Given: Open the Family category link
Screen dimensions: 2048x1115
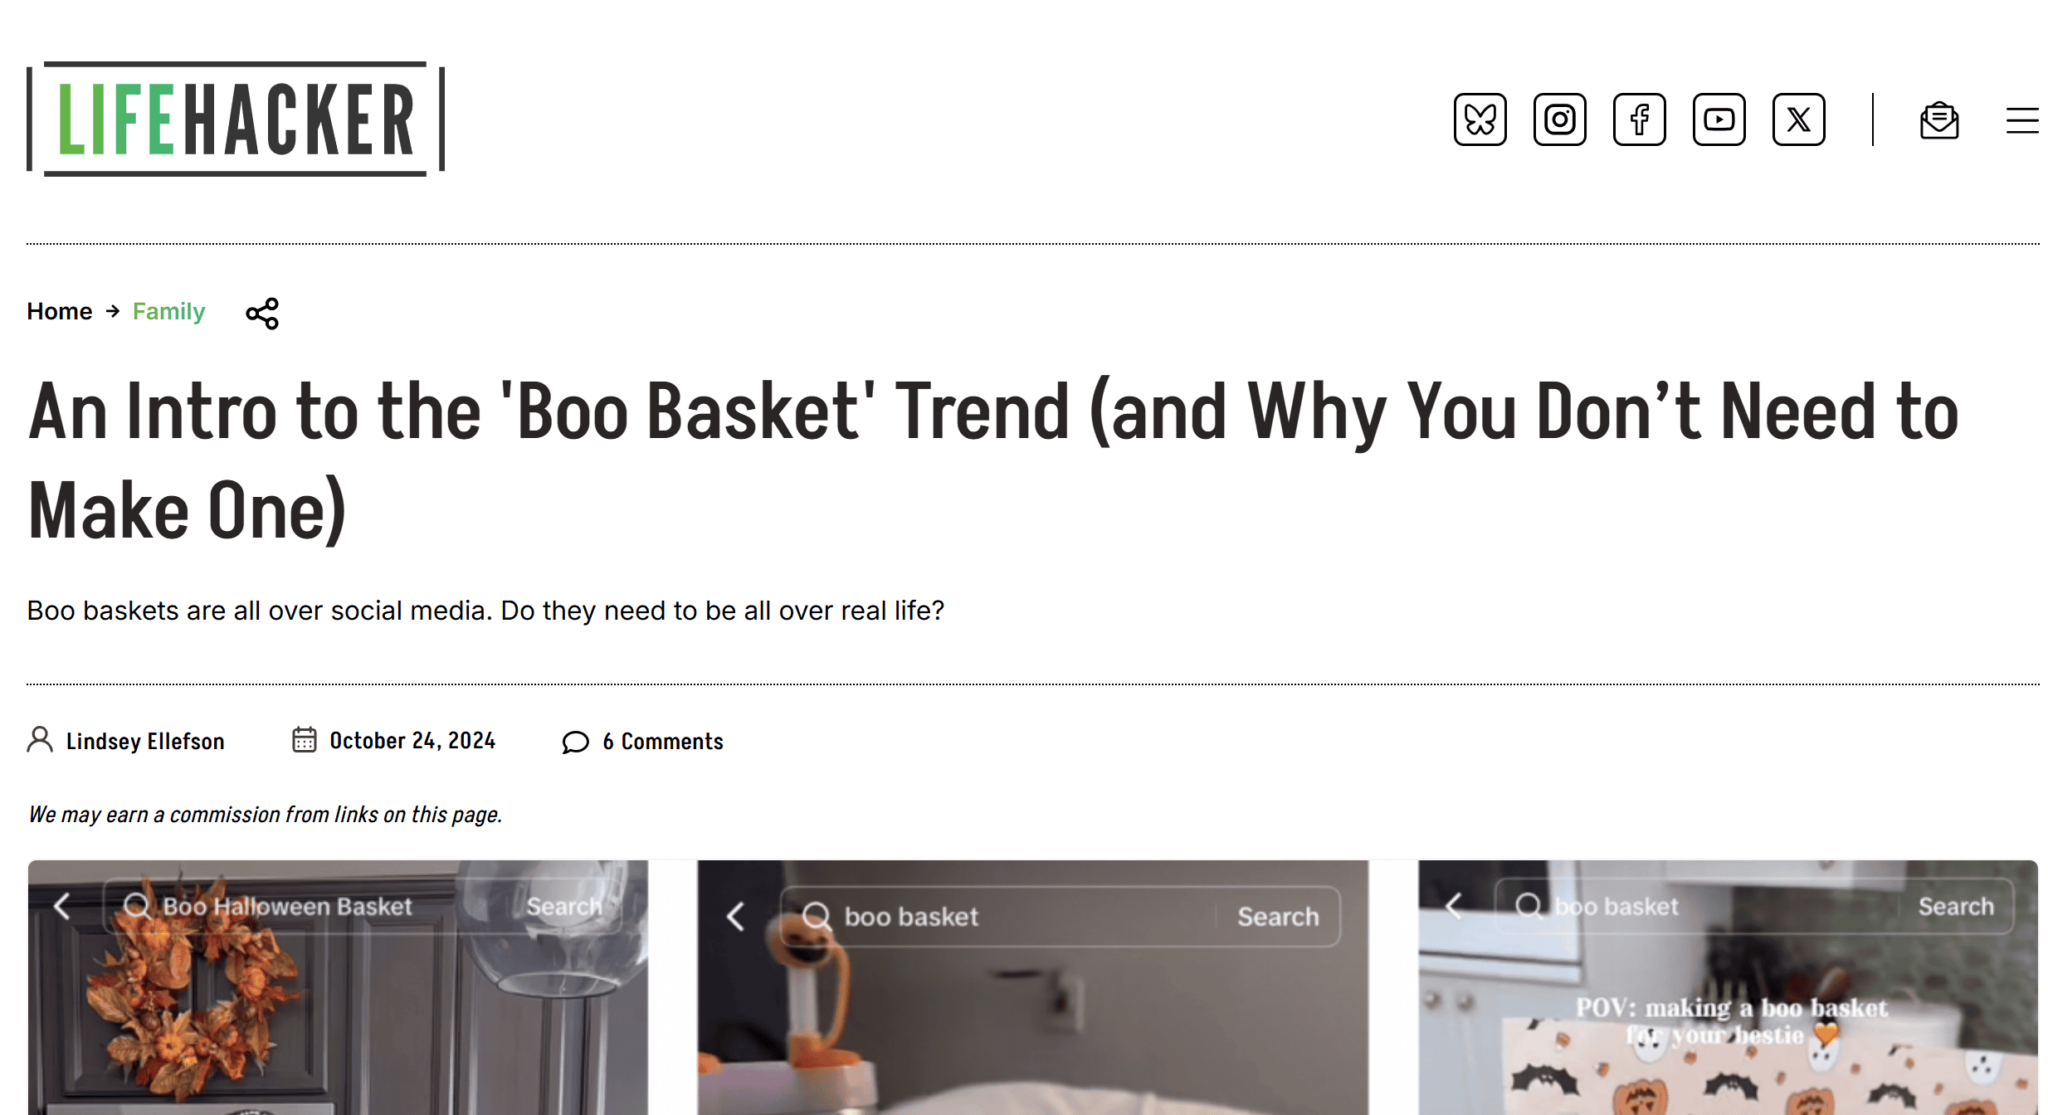Looking at the screenshot, I should pyautogui.click(x=168, y=311).
